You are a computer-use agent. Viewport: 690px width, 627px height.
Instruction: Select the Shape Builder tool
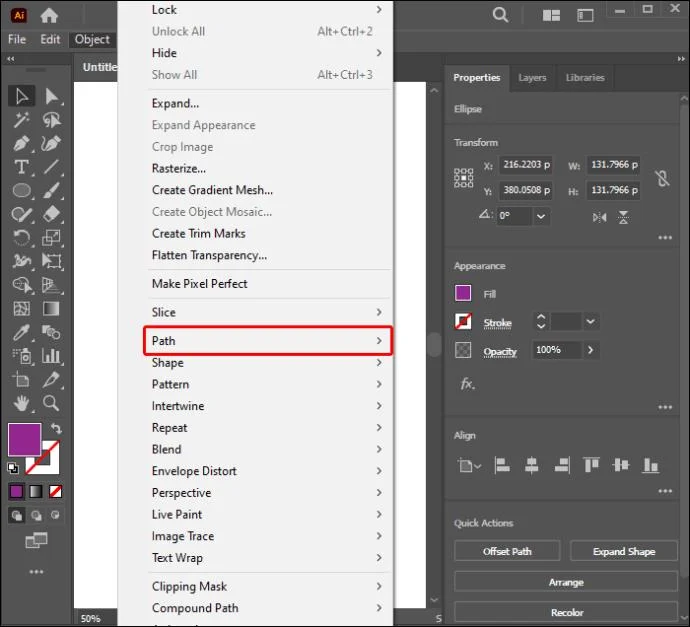[x=22, y=285]
